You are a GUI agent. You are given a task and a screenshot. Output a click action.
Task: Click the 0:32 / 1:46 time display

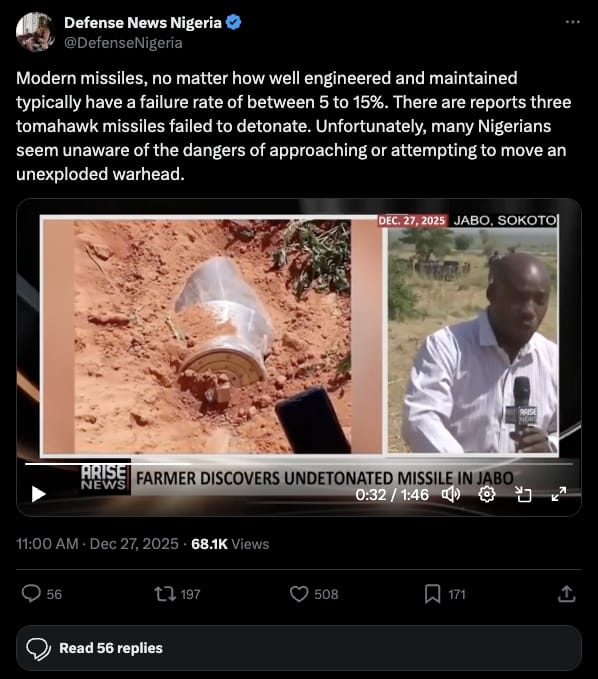(392, 495)
